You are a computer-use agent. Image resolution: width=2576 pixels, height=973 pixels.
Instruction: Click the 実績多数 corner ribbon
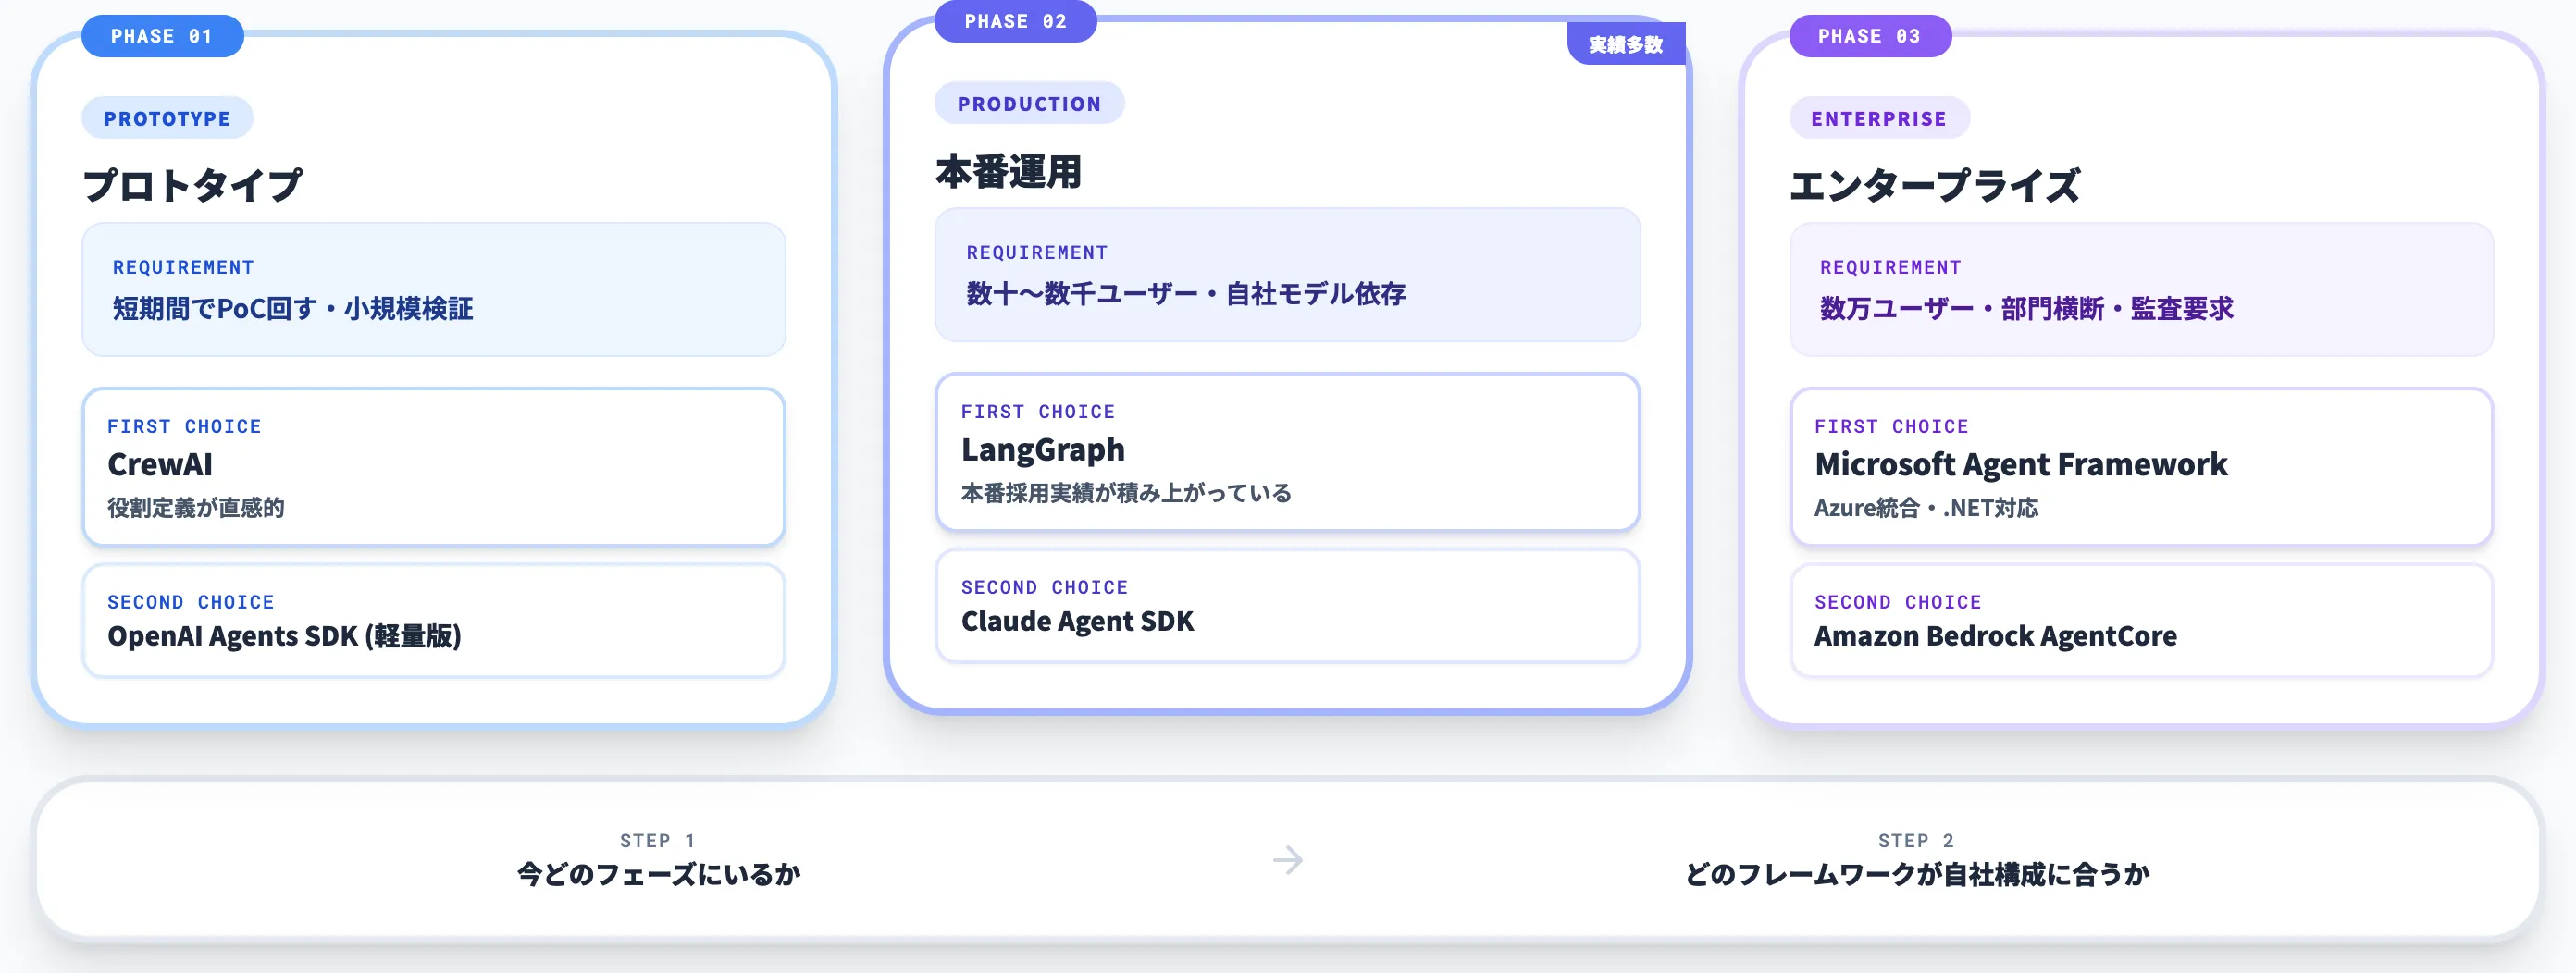1626,44
